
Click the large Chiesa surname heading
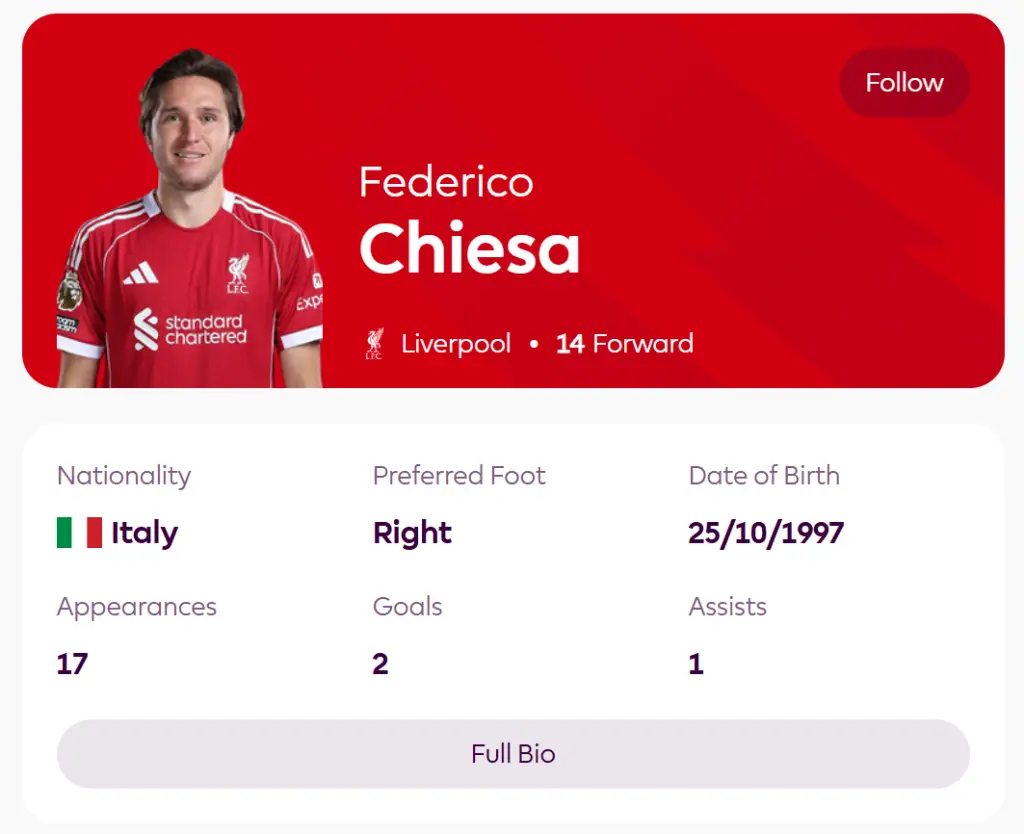pos(469,248)
